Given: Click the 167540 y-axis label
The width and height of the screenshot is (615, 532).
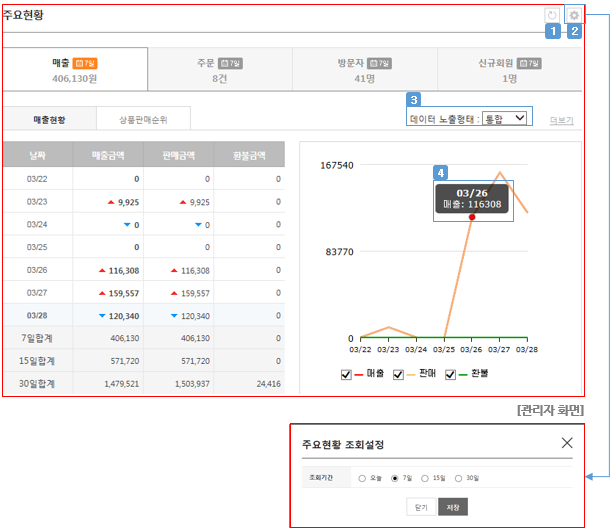Looking at the screenshot, I should pos(337,165).
